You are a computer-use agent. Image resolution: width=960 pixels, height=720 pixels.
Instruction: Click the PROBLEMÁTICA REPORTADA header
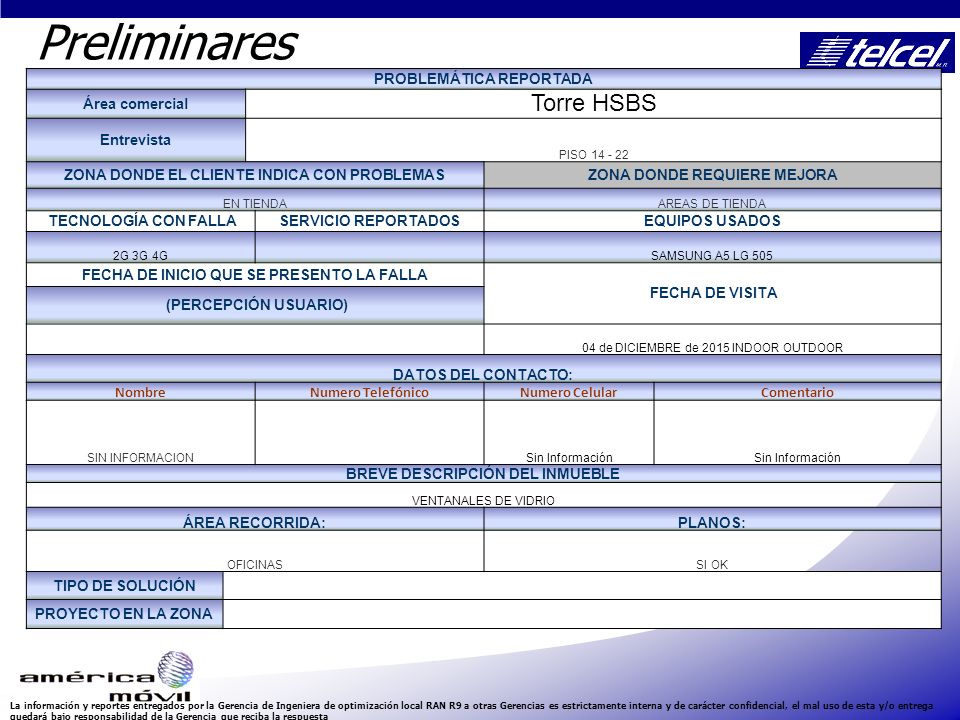click(483, 79)
